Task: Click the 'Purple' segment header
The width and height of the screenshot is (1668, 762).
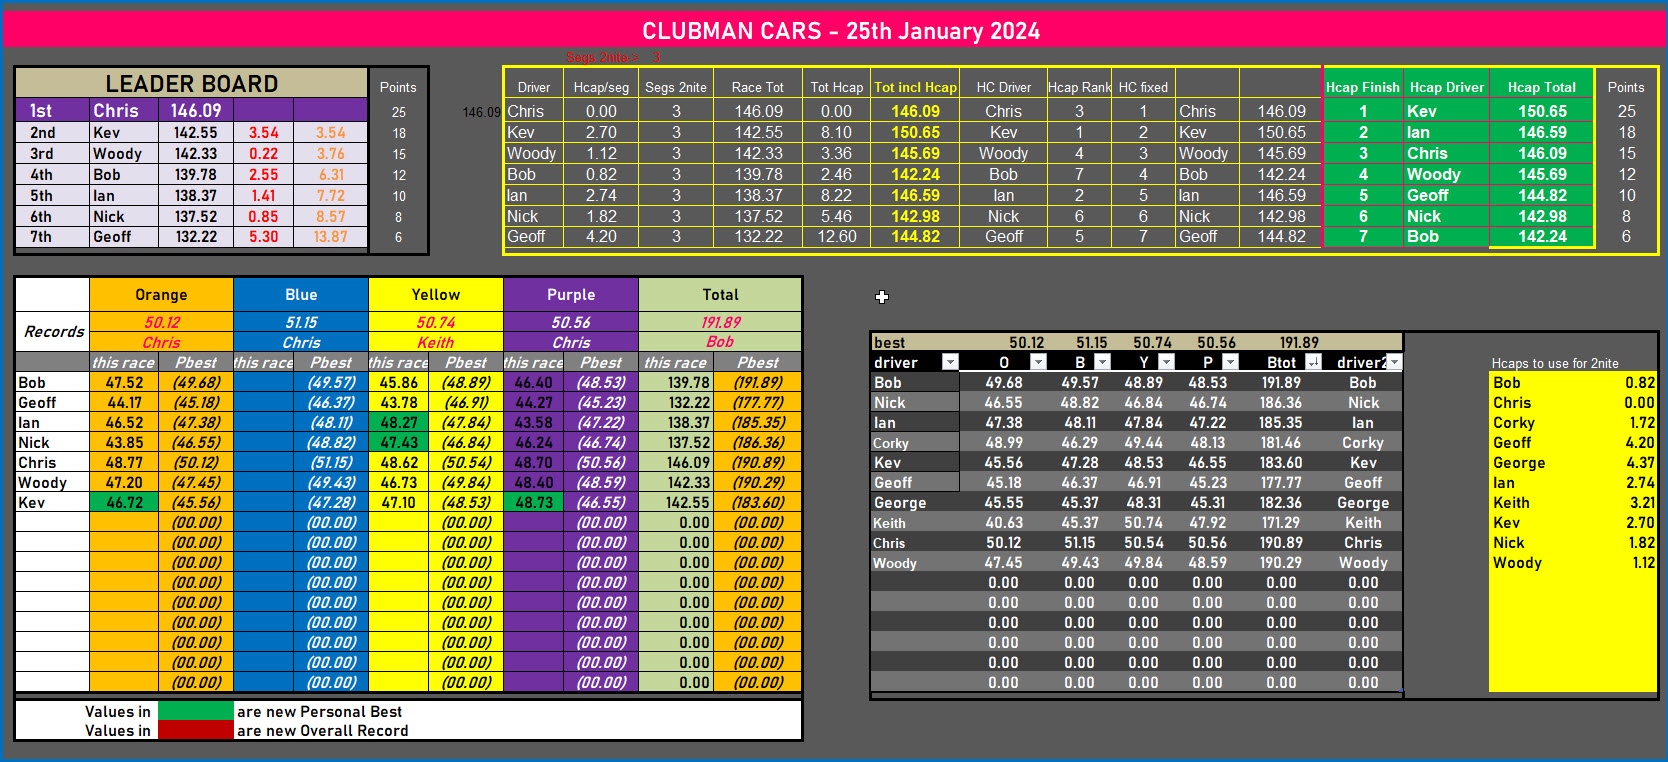Action: pyautogui.click(x=571, y=295)
